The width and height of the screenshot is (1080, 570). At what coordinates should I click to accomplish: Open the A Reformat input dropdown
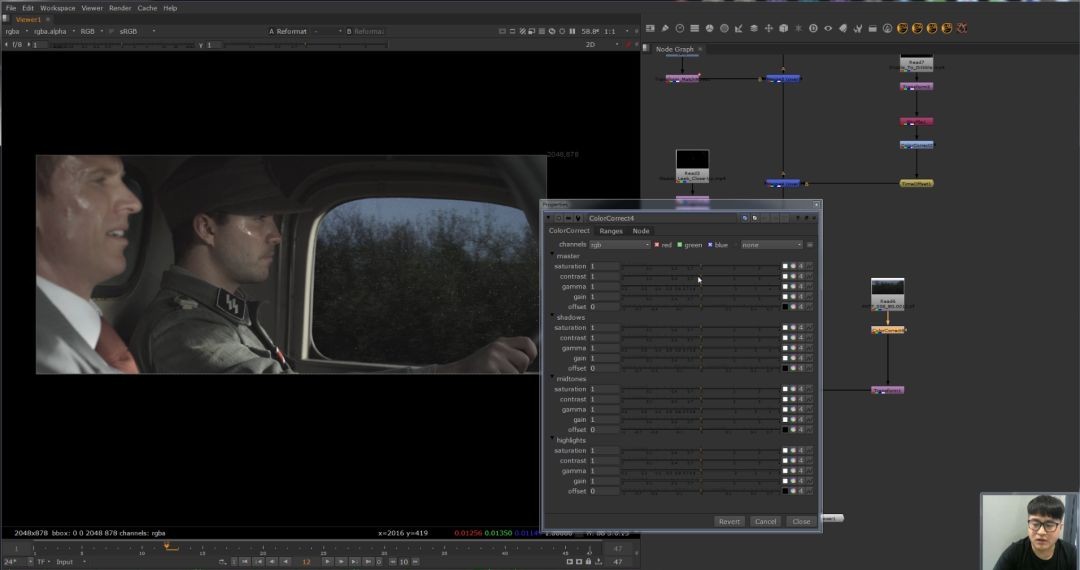coord(305,31)
